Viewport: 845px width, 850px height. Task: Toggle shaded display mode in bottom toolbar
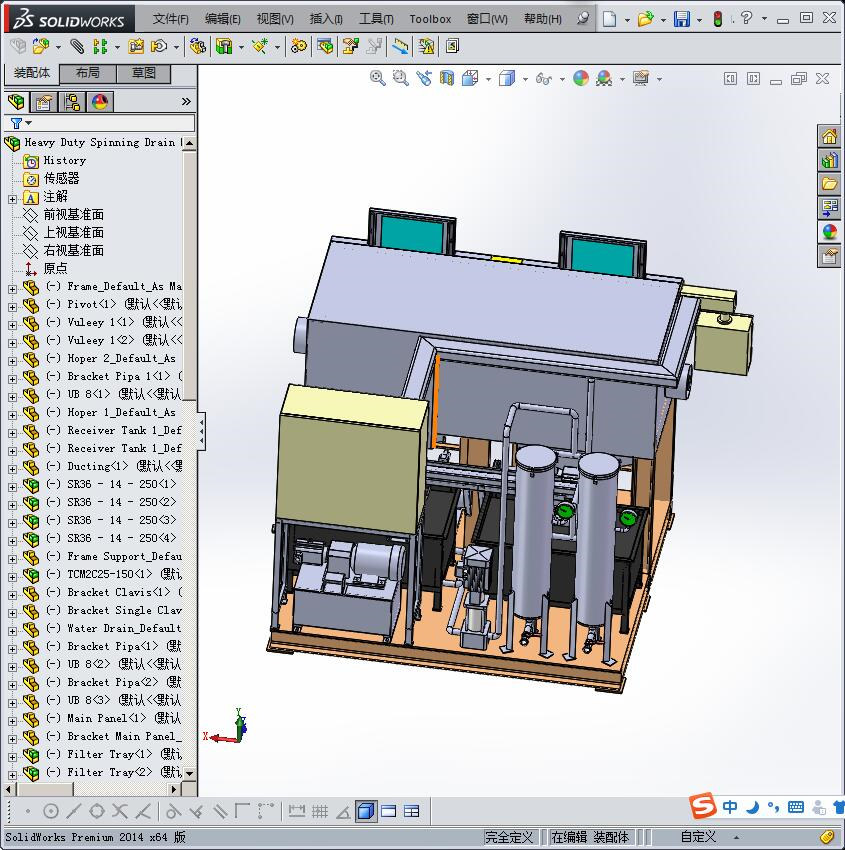pos(366,811)
